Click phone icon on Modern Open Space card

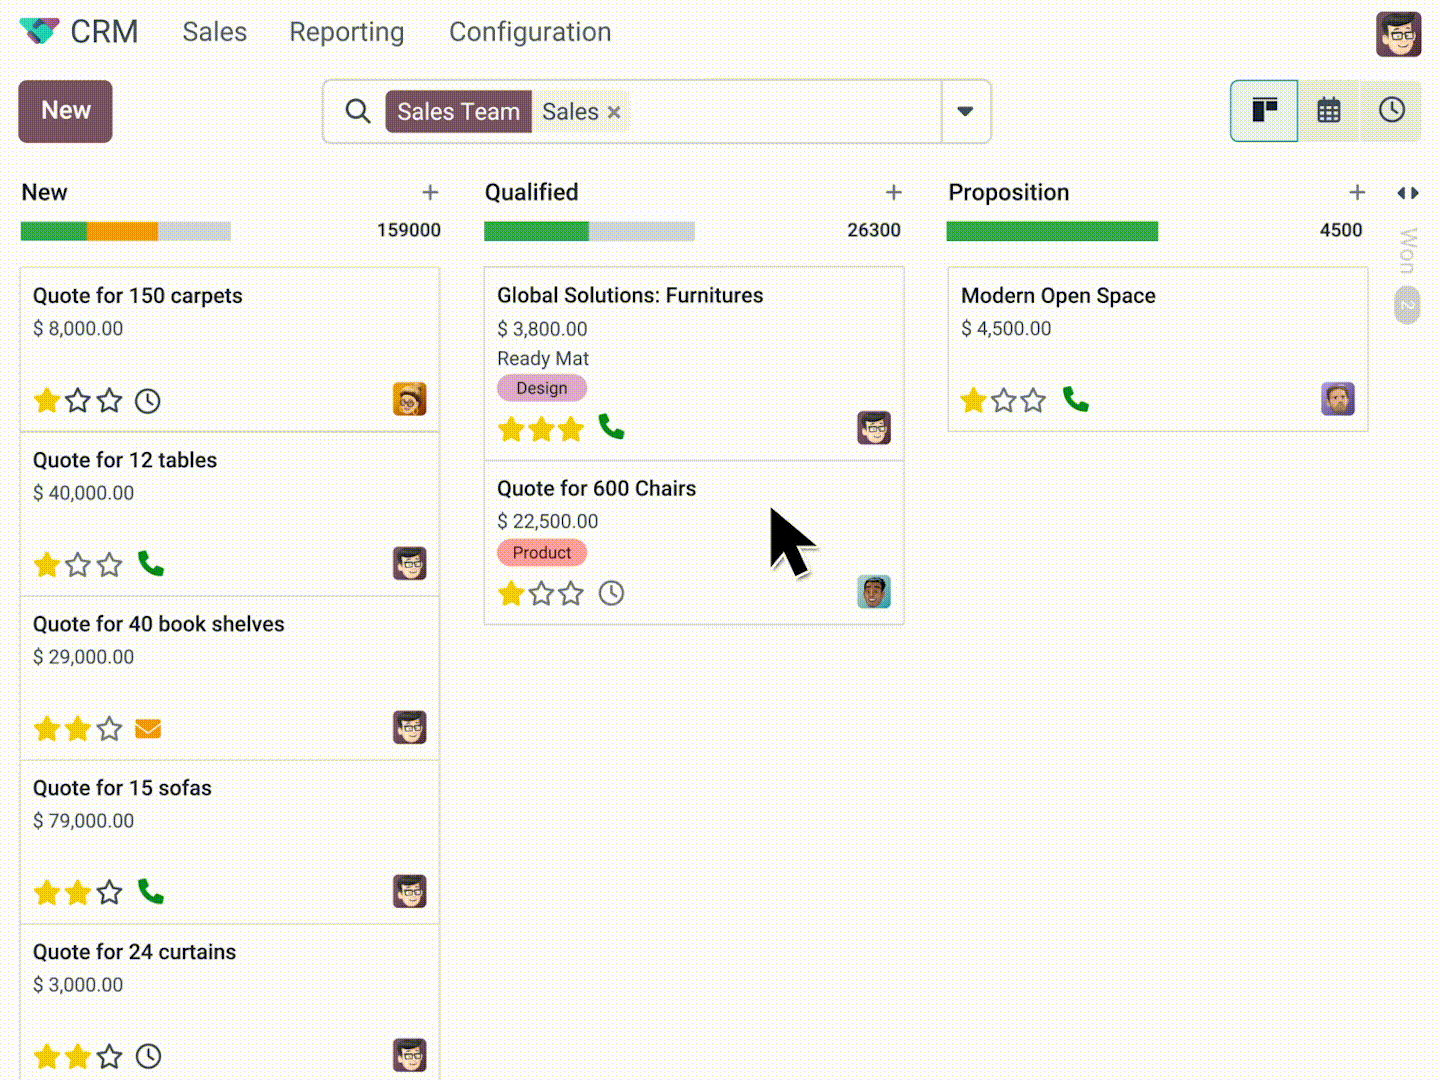(x=1076, y=400)
